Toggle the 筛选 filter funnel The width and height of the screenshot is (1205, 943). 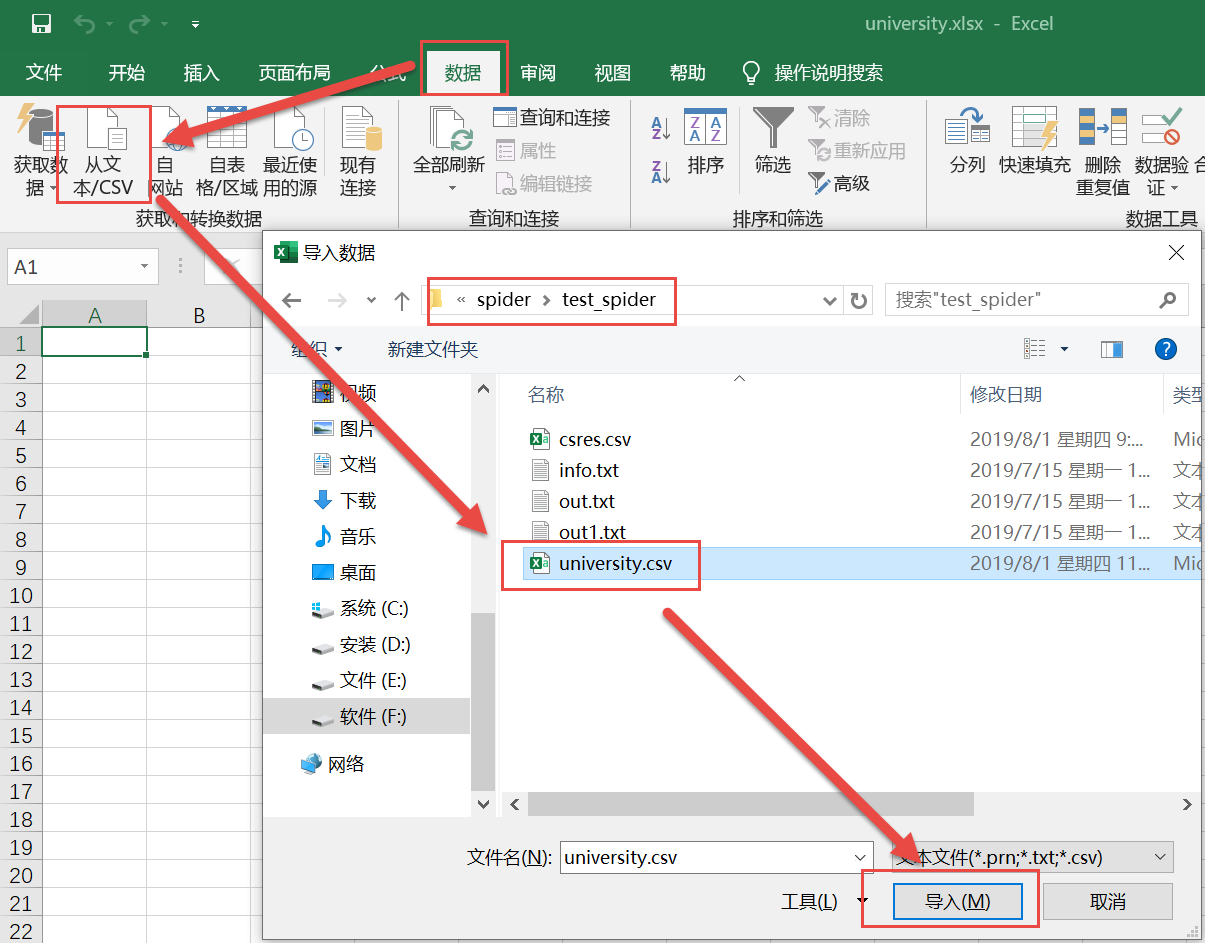(772, 143)
